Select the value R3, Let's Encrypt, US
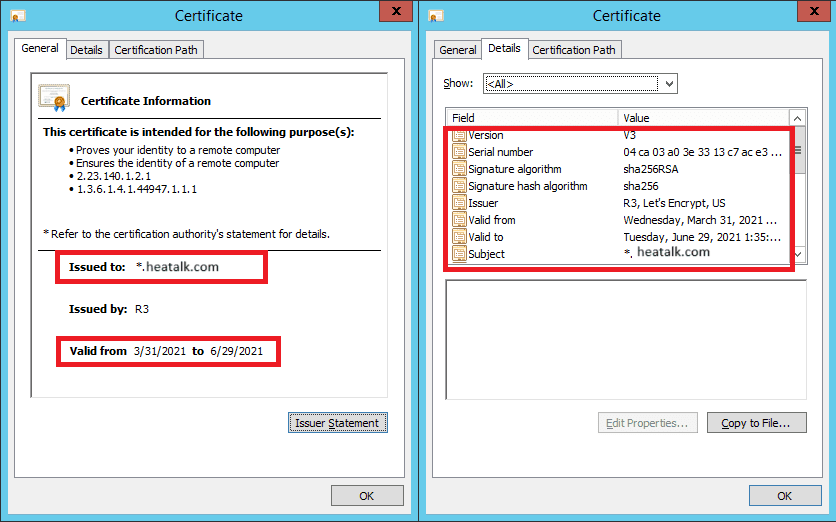This screenshot has height=522, width=836. pos(674,203)
